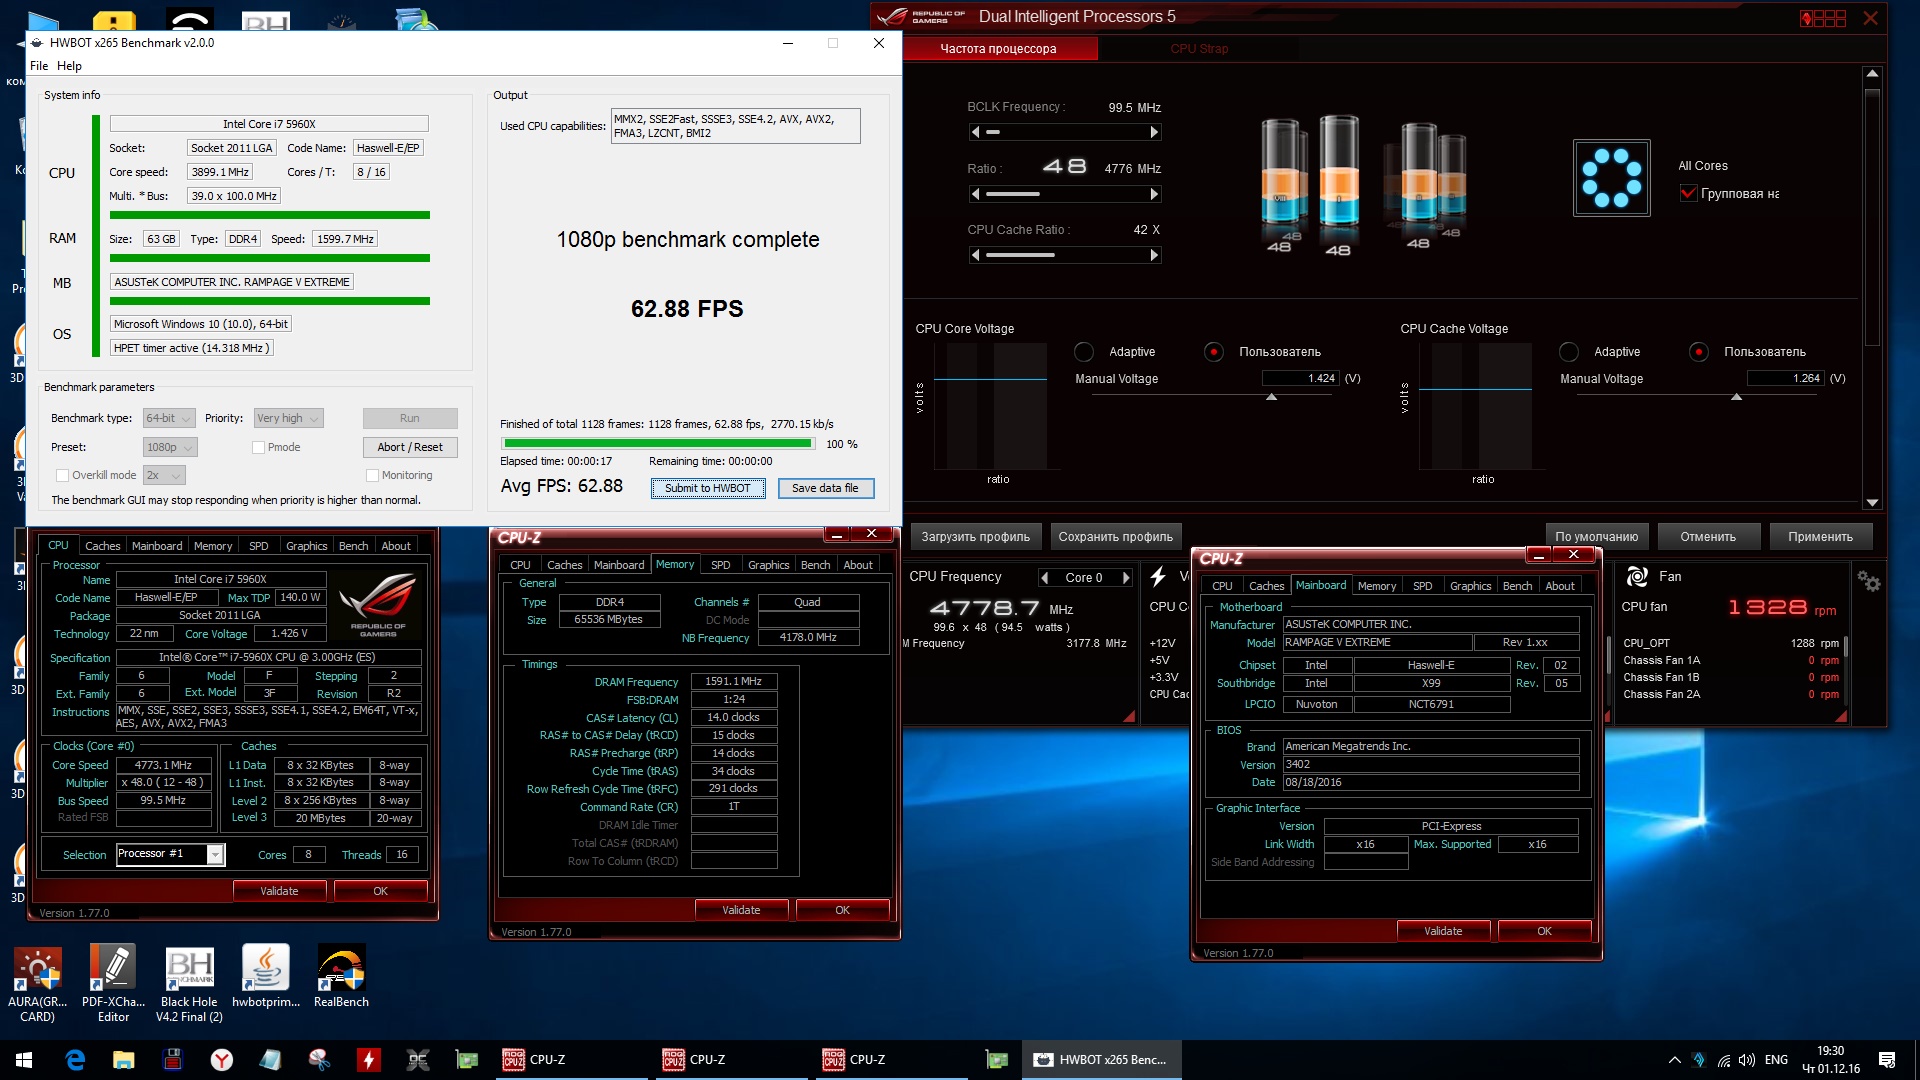Select Adaptive mode for CPU Core Voltage

pos(1084,352)
